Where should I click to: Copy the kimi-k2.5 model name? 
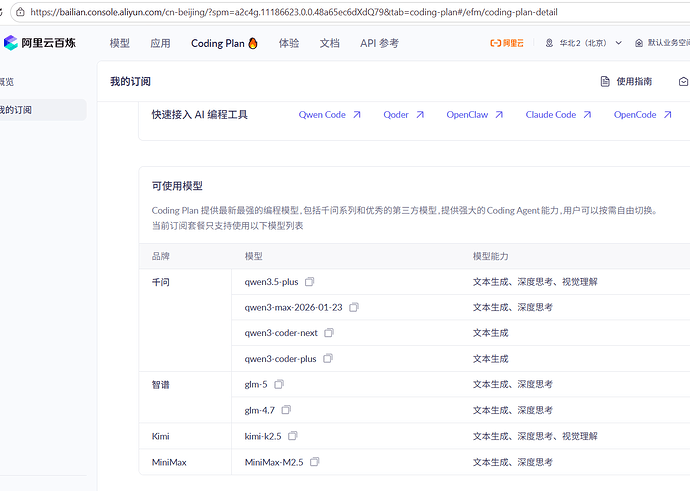(293, 436)
